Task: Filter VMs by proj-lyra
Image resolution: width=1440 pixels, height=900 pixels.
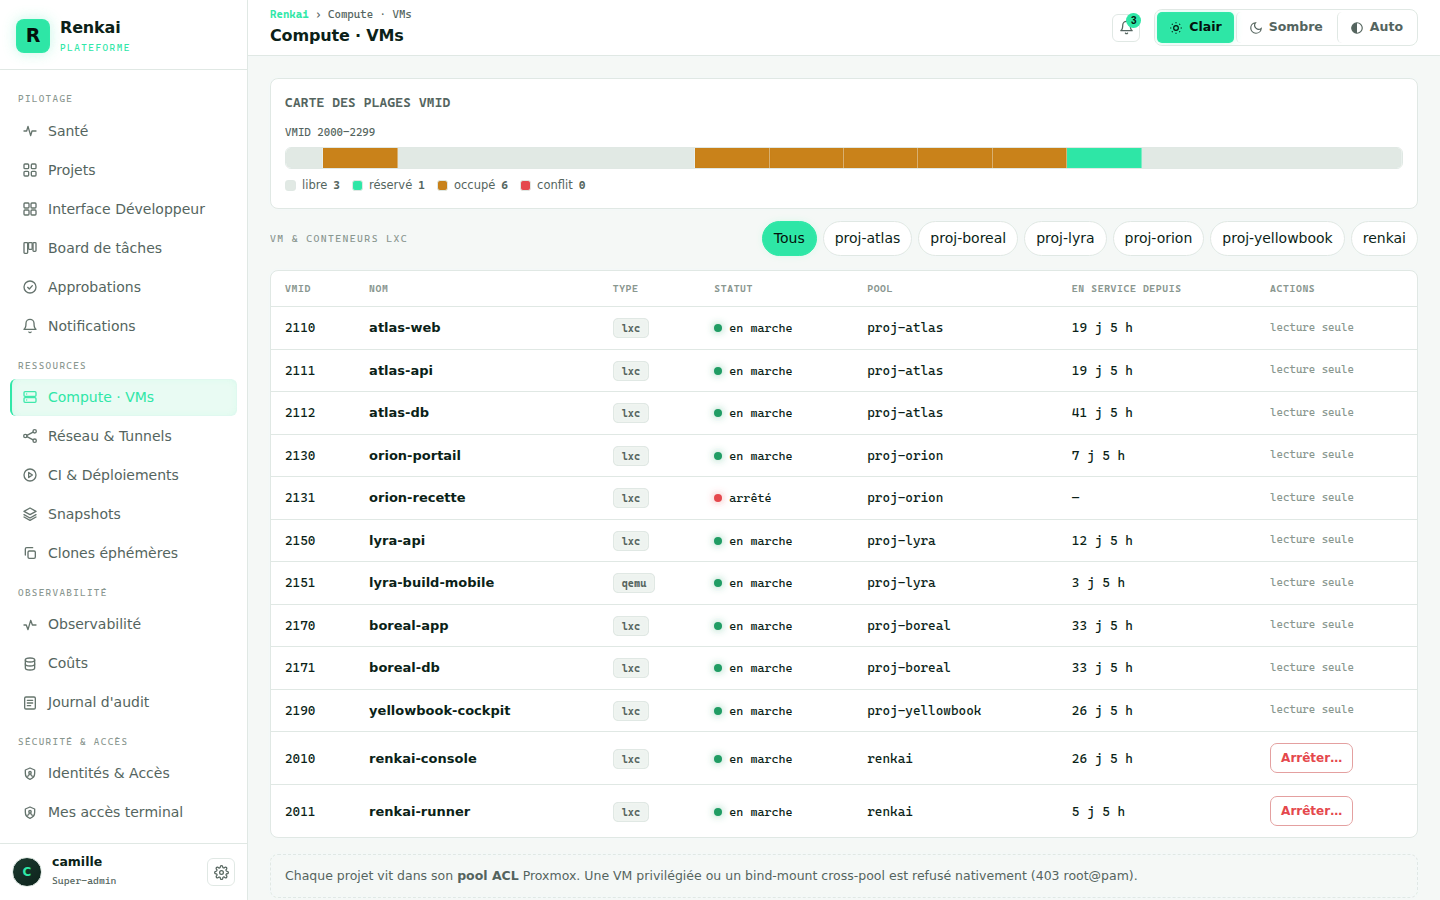Action: pyautogui.click(x=1065, y=238)
